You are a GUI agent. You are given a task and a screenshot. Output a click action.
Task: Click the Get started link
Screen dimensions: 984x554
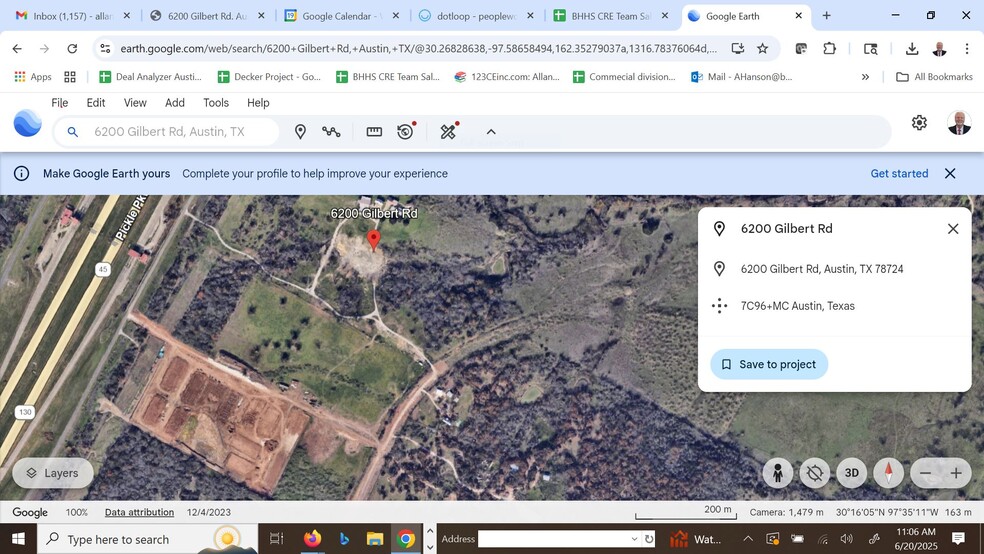[899, 174]
